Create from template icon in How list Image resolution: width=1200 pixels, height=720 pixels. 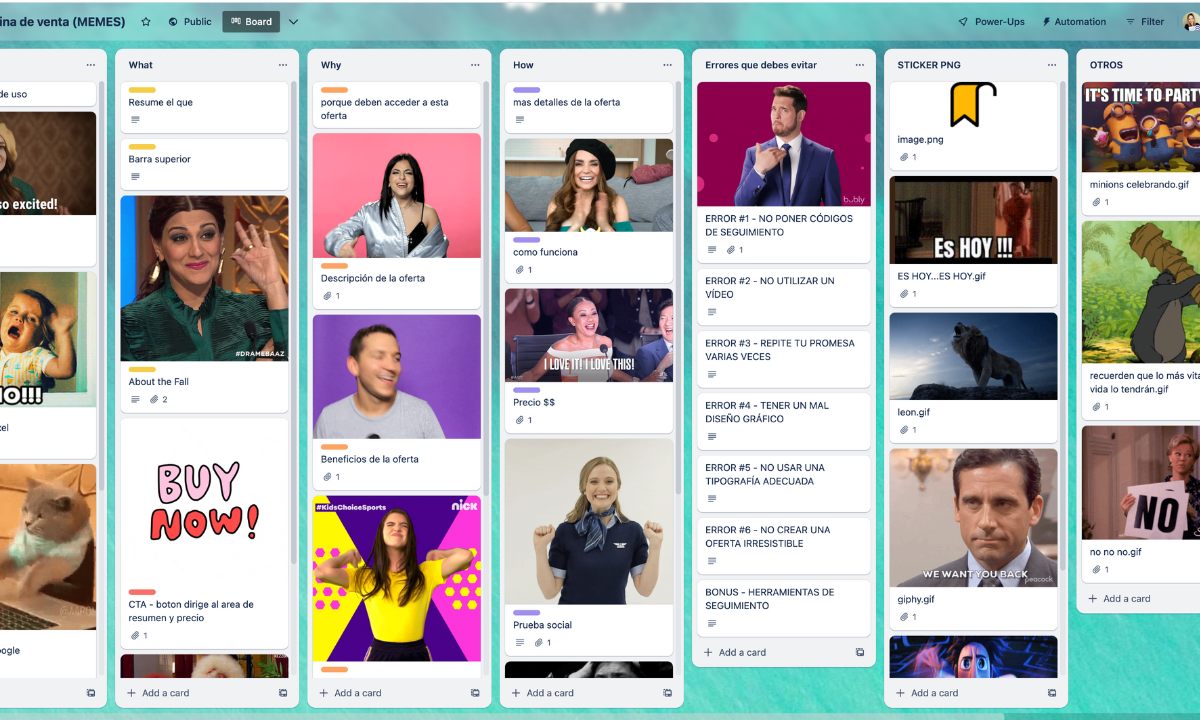[x=667, y=693]
